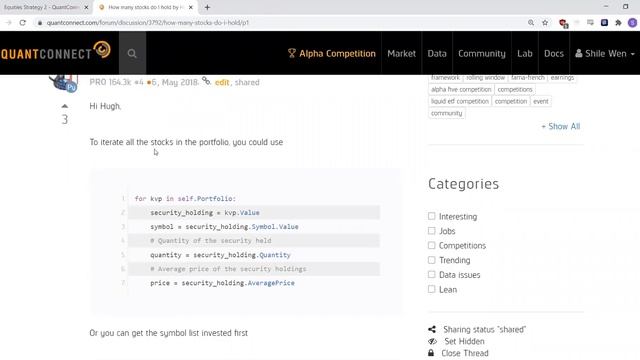Reload the page in the browser
Image resolution: width=640 pixels, height=360 pixels.
(22, 23)
